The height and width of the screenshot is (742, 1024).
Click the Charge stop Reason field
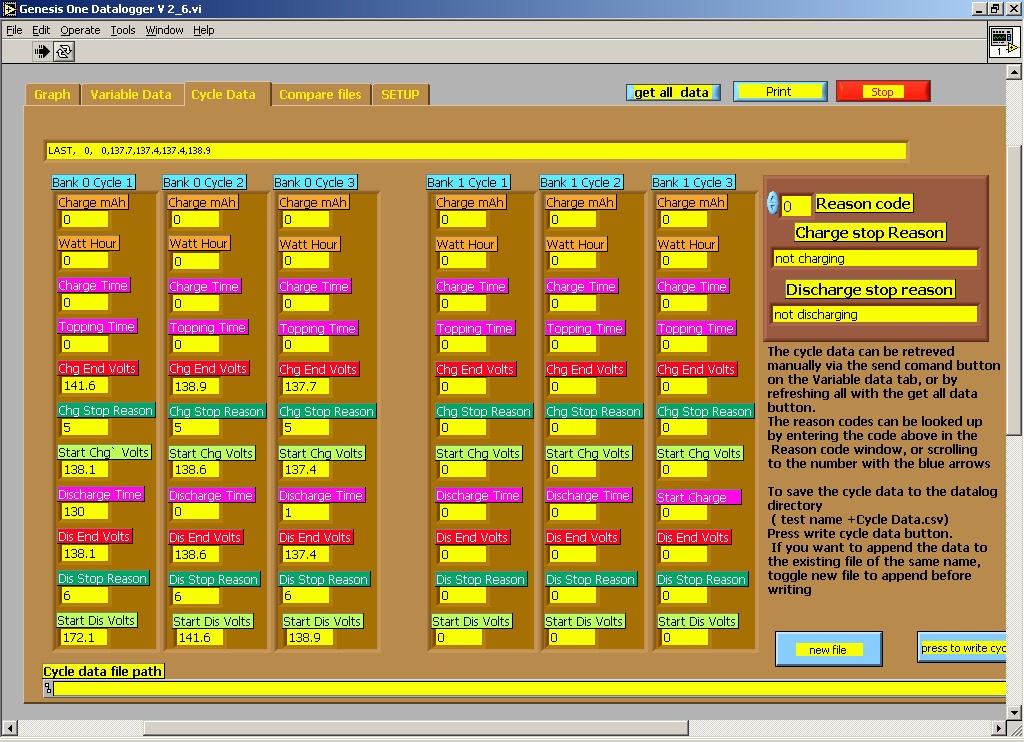pyautogui.click(x=874, y=259)
